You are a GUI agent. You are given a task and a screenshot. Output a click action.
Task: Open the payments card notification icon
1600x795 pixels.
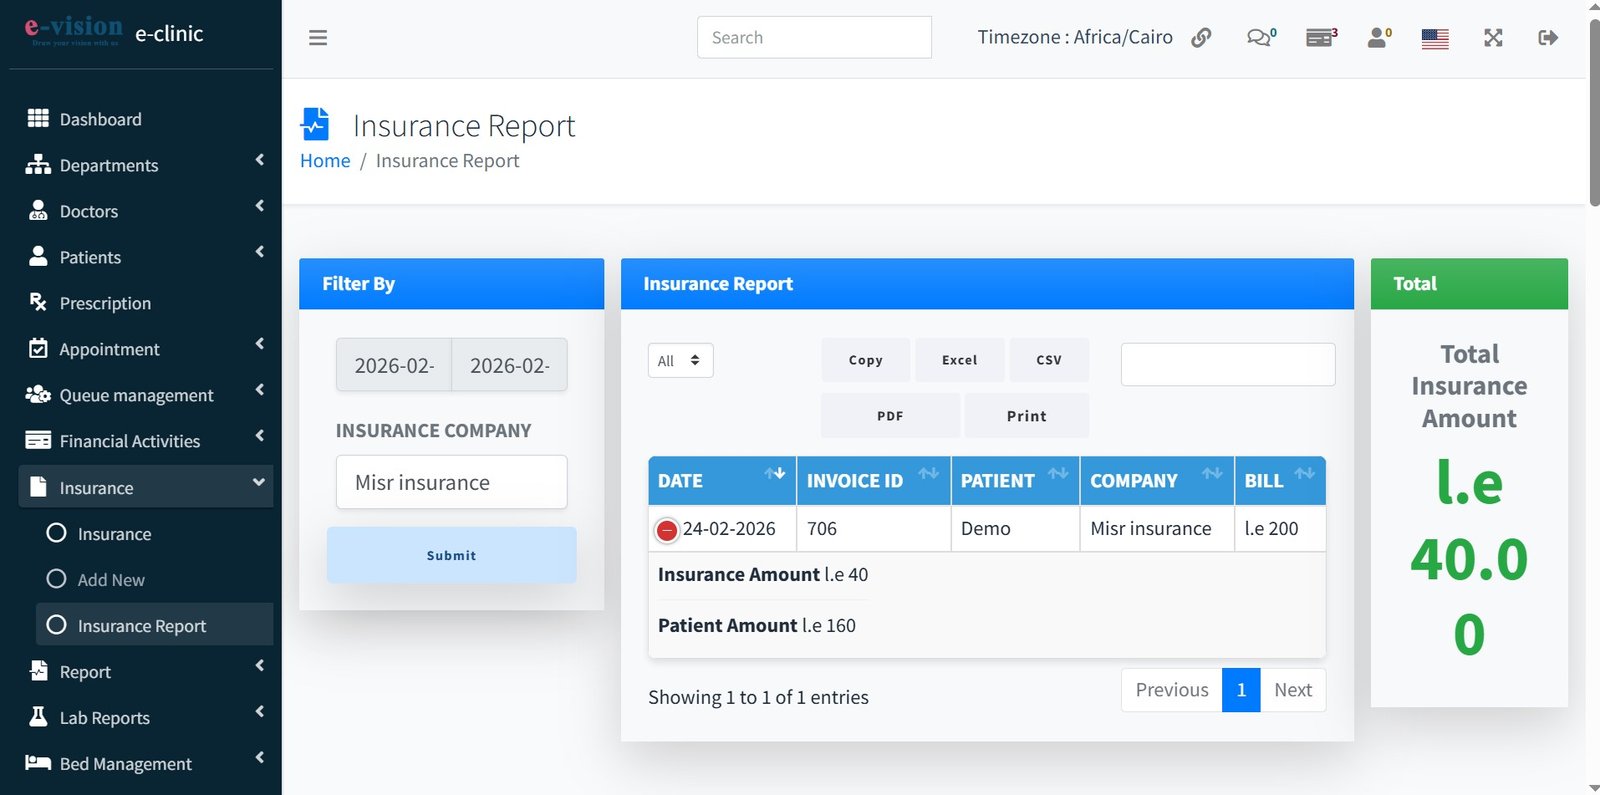(1321, 38)
